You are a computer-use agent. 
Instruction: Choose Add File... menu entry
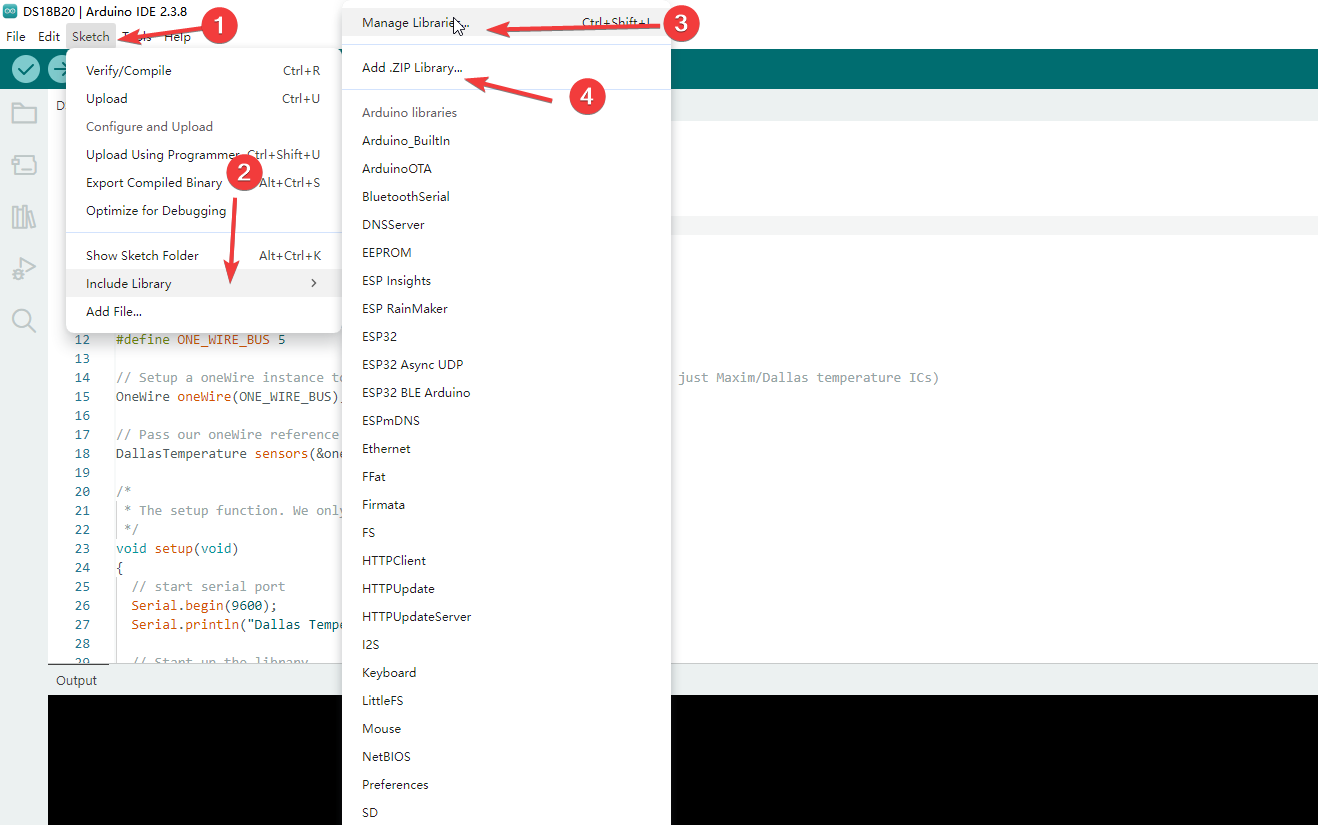coord(203,312)
